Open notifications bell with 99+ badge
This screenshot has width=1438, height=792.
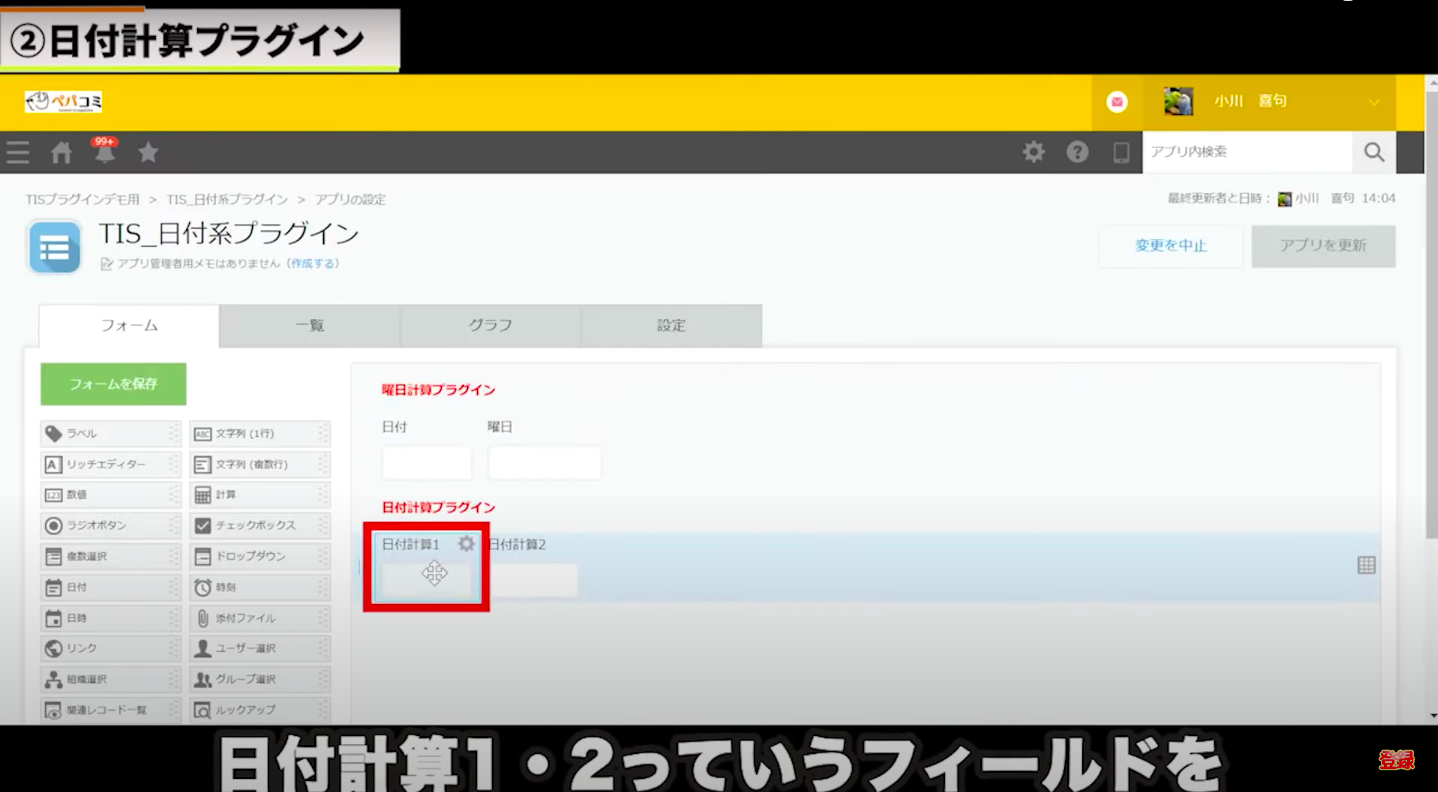105,152
